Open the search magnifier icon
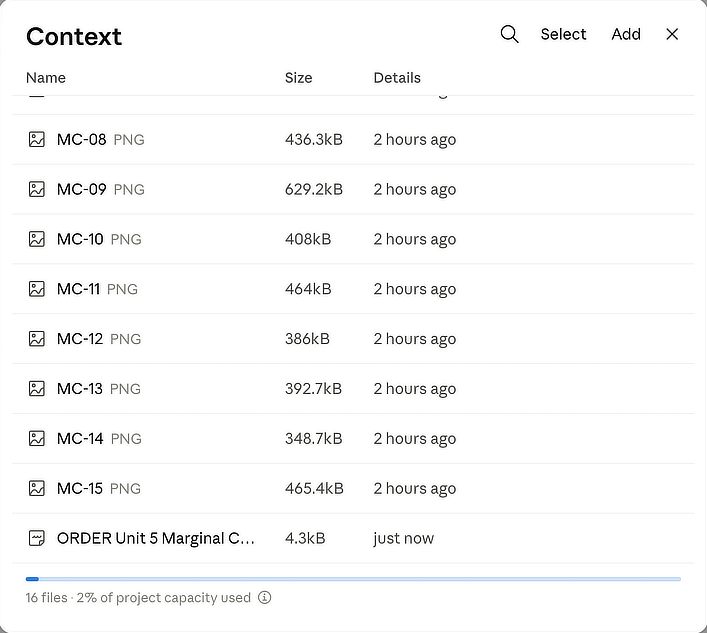This screenshot has width=707, height=633. pos(510,34)
